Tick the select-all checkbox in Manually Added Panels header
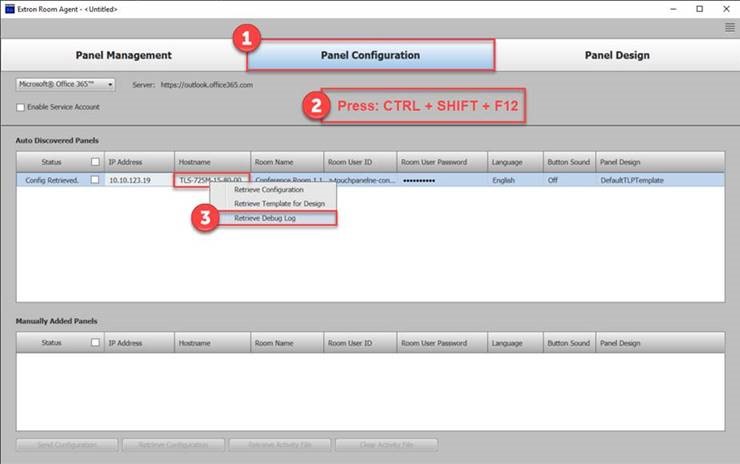This screenshot has height=464, width=740. pyautogui.click(x=95, y=342)
